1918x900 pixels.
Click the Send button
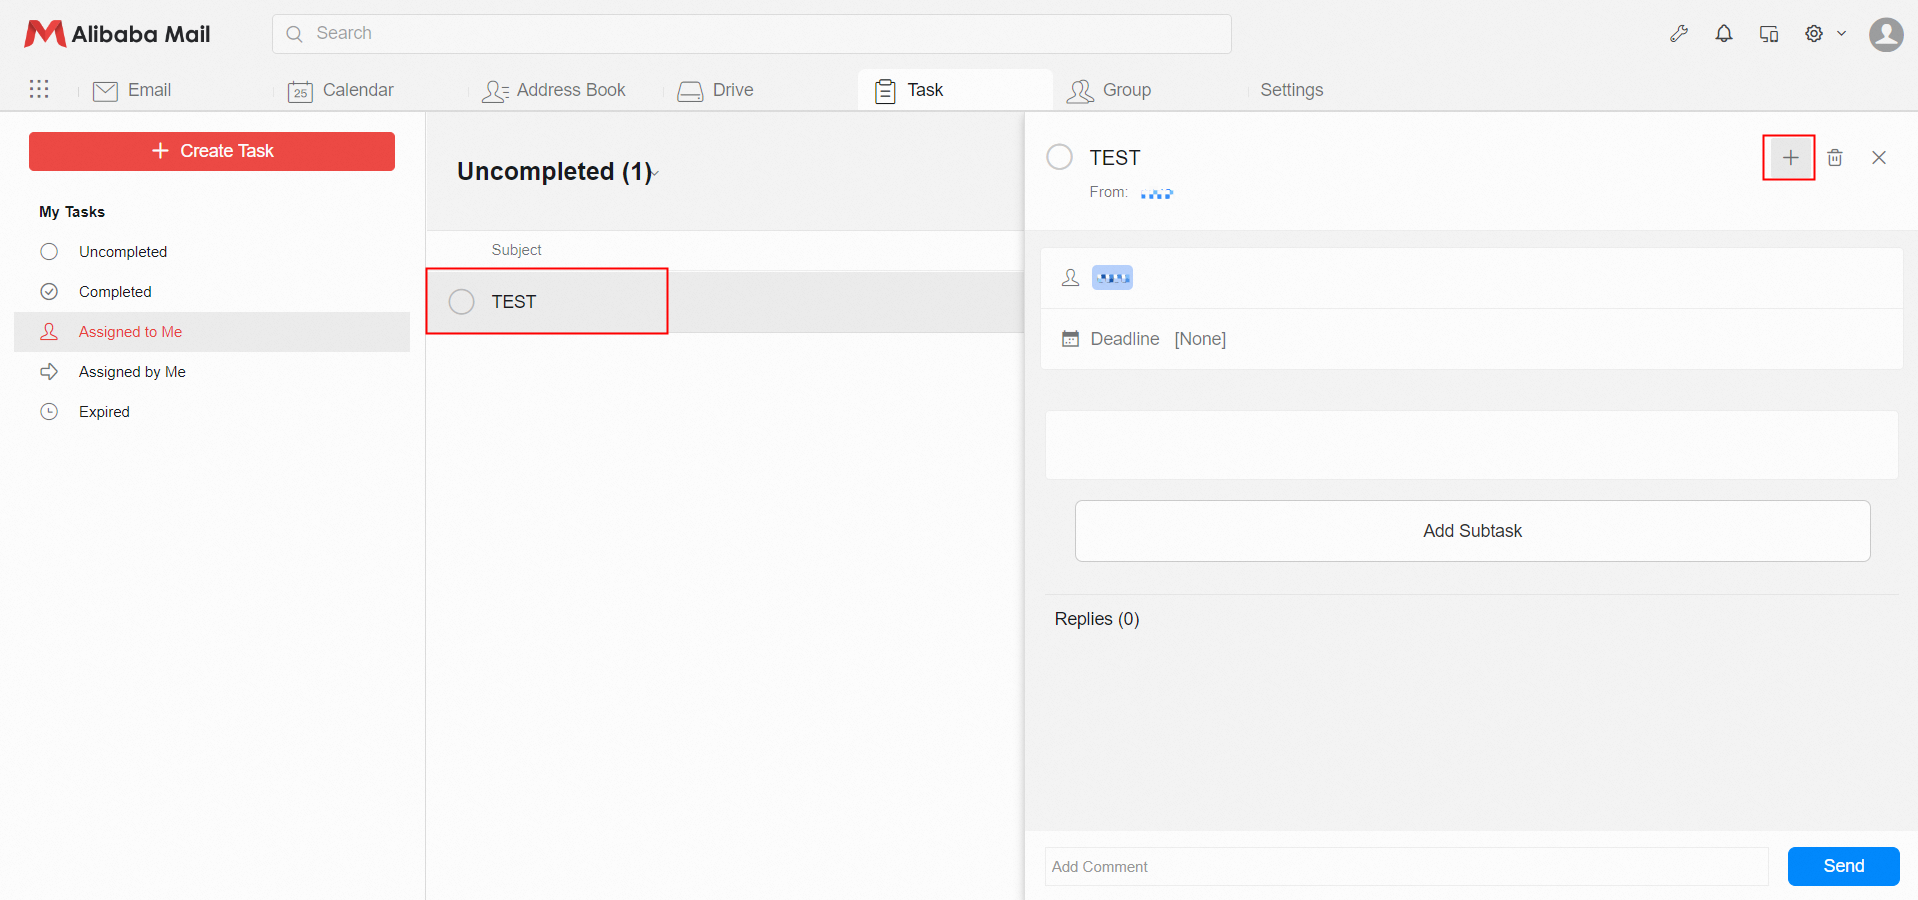[1843, 866]
